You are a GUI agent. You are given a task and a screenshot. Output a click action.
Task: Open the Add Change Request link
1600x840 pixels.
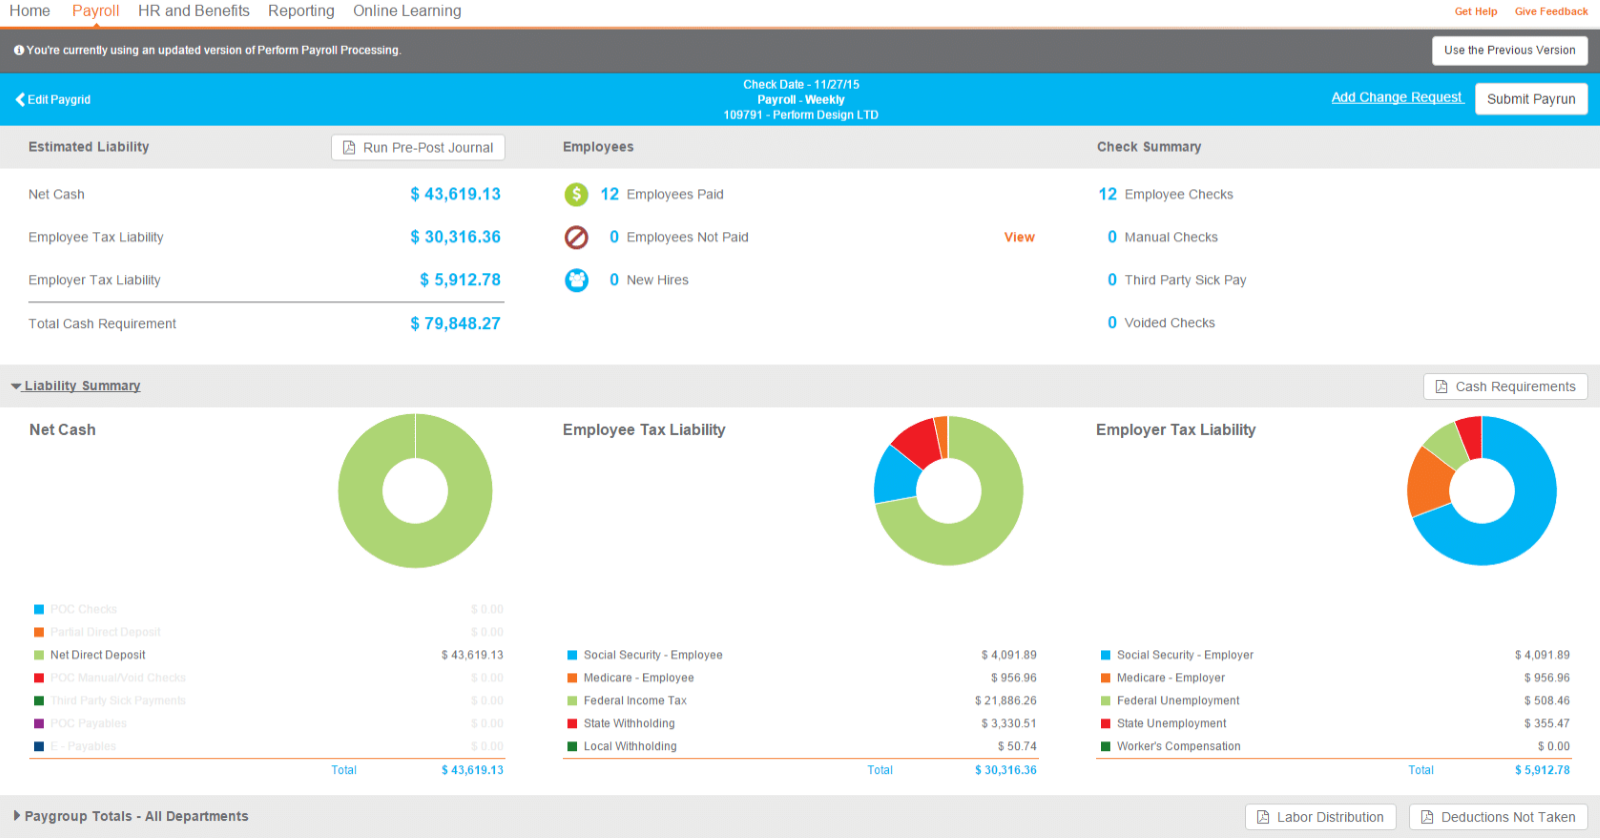[x=1397, y=97]
